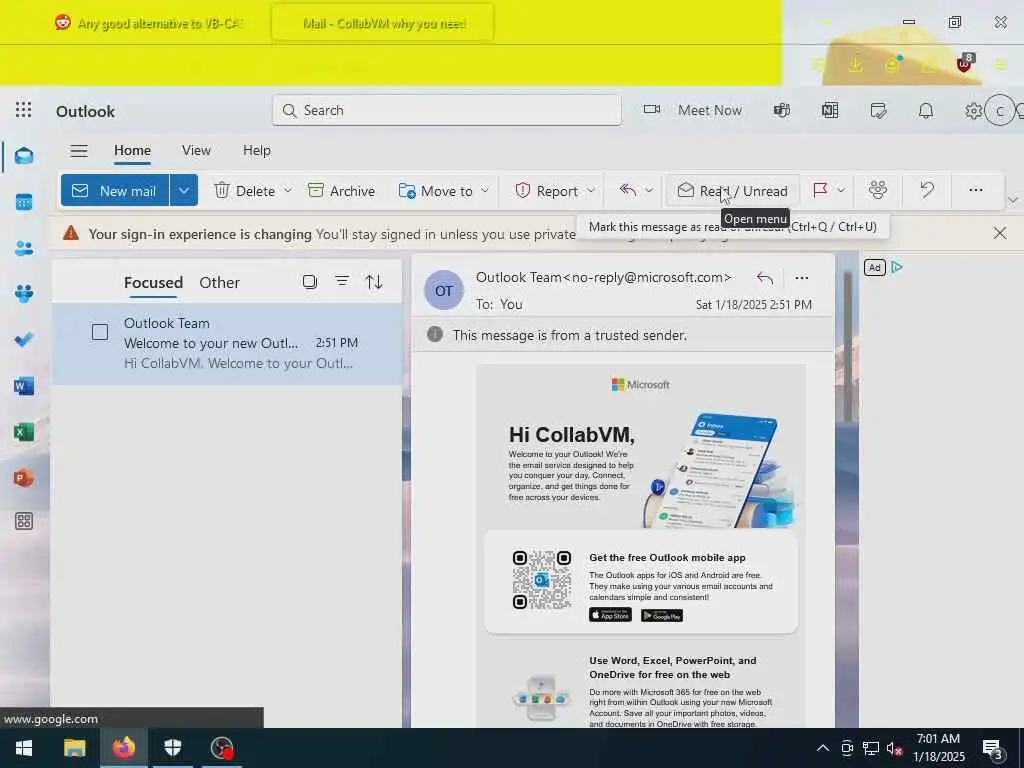Open Calendar in the left sidebar
Viewport: 1024px width, 768px height.
pos(24,202)
